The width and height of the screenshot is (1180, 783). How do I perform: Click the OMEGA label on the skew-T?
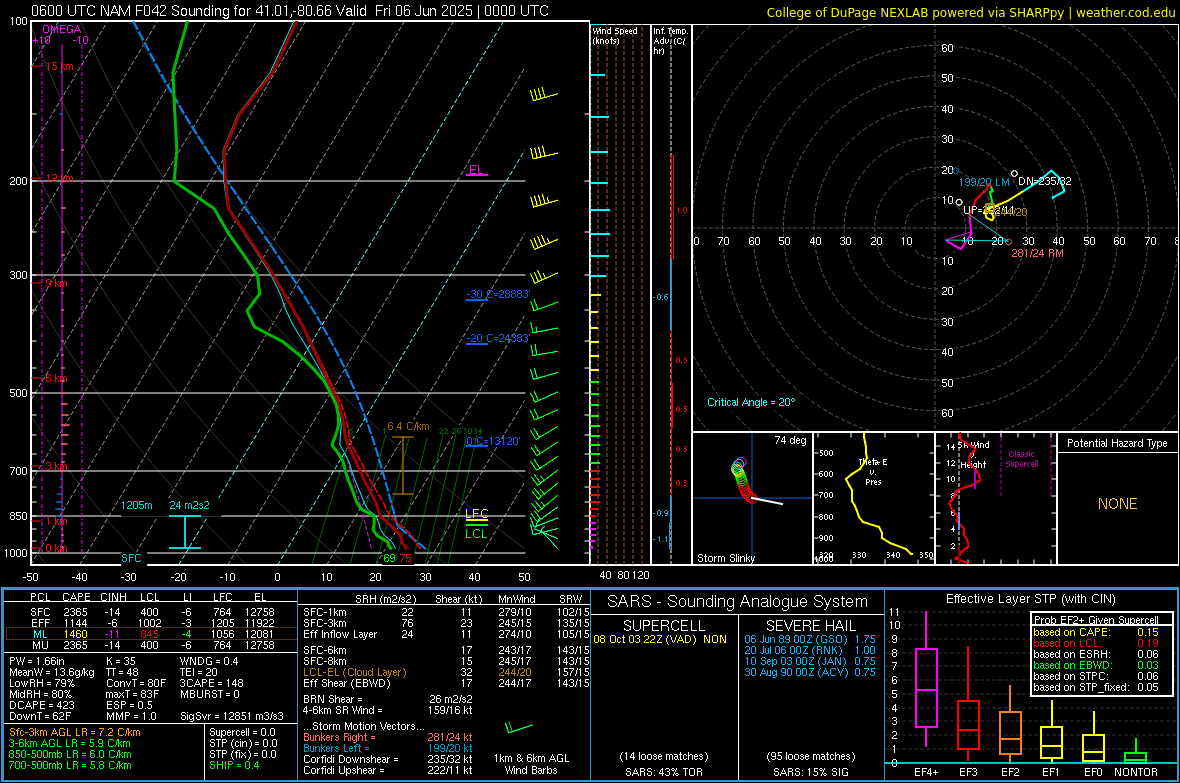[61, 29]
